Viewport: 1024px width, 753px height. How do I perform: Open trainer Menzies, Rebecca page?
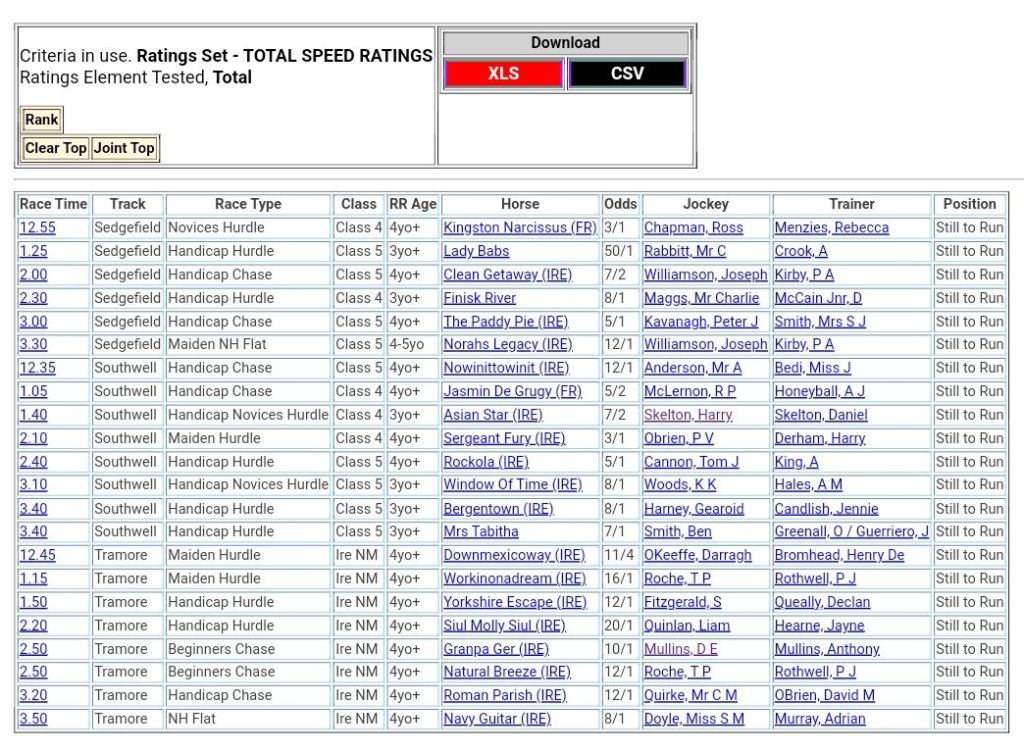click(x=831, y=228)
